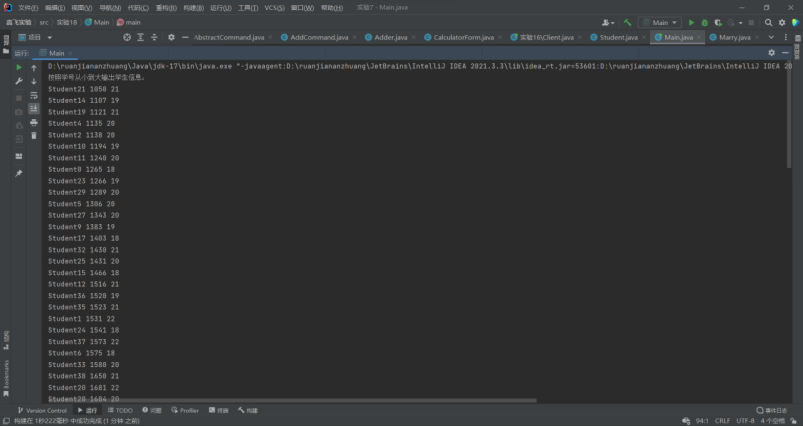Switch to the CalculatorForm.java tab
803x427 pixels.
(x=463, y=37)
